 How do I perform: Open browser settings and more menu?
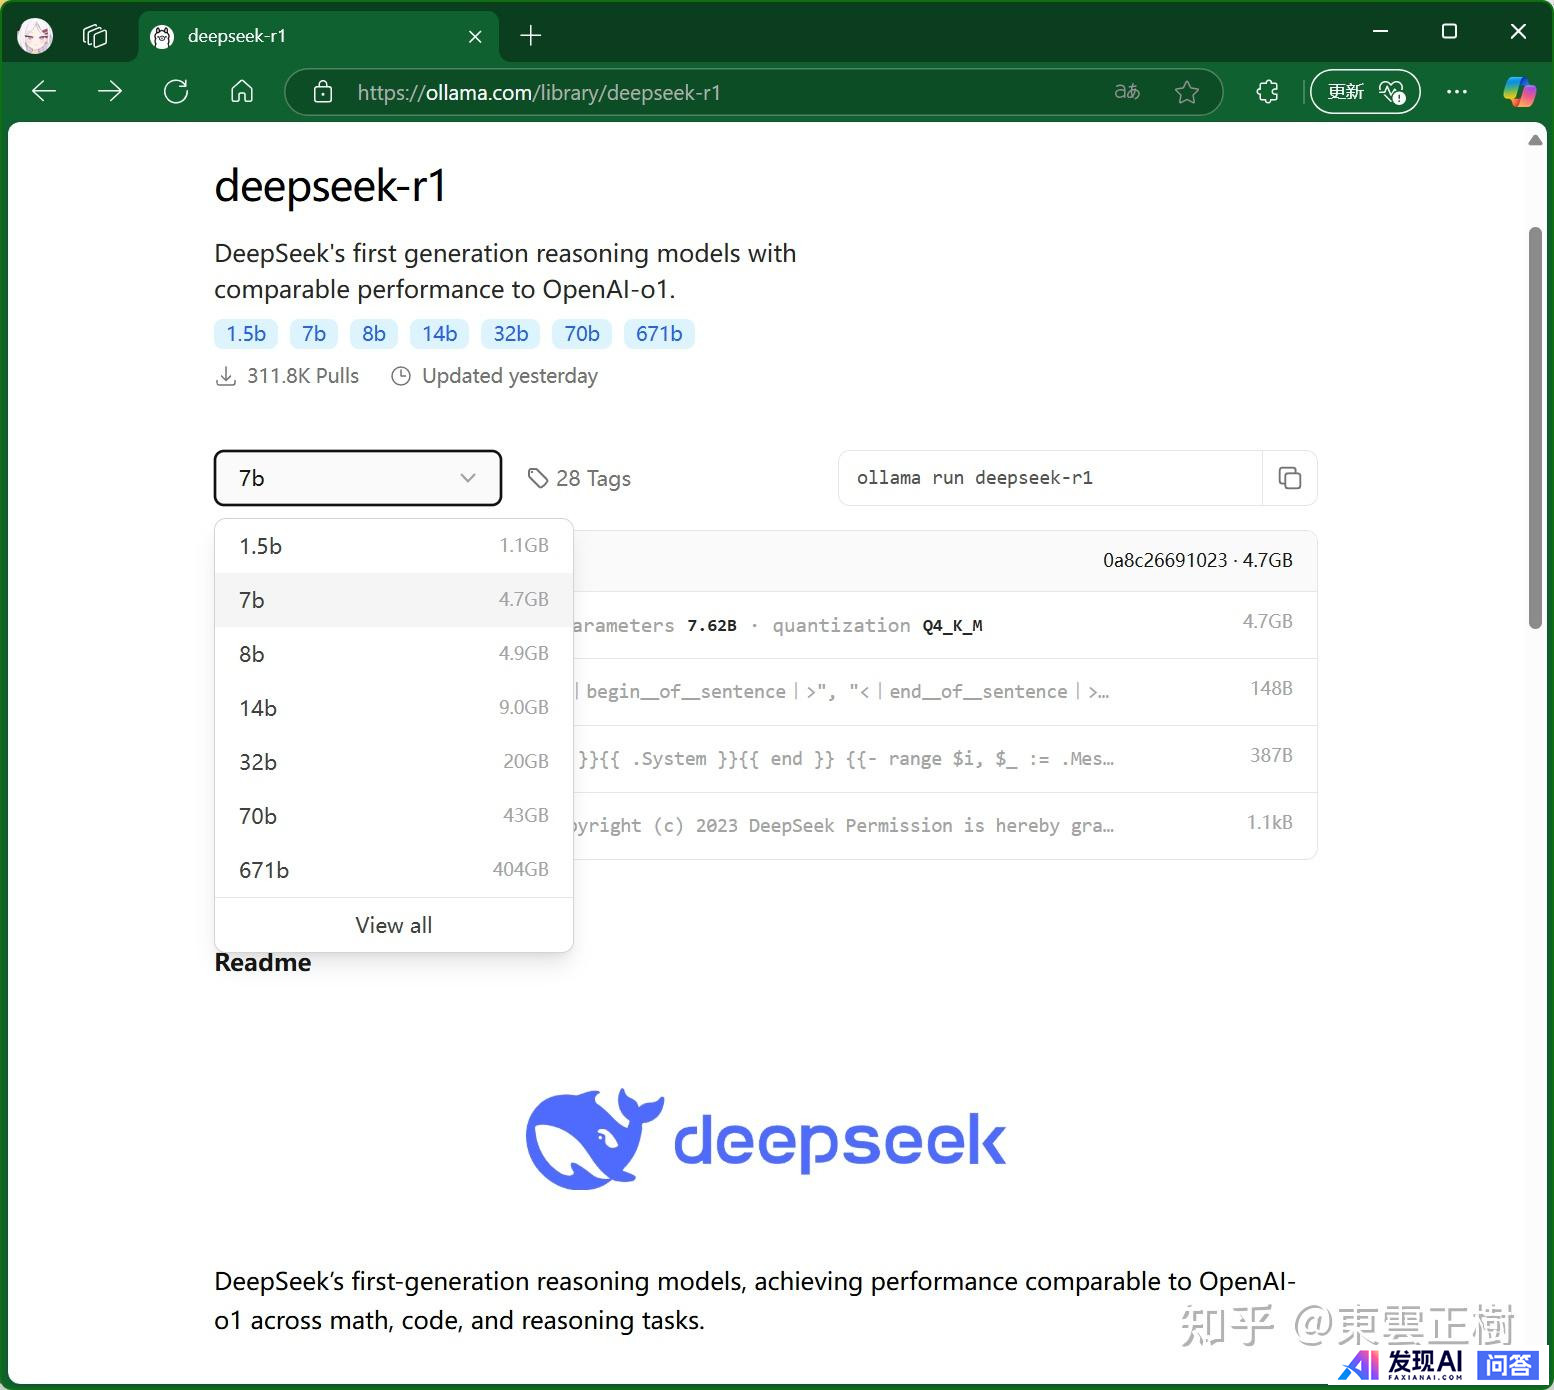[1457, 92]
